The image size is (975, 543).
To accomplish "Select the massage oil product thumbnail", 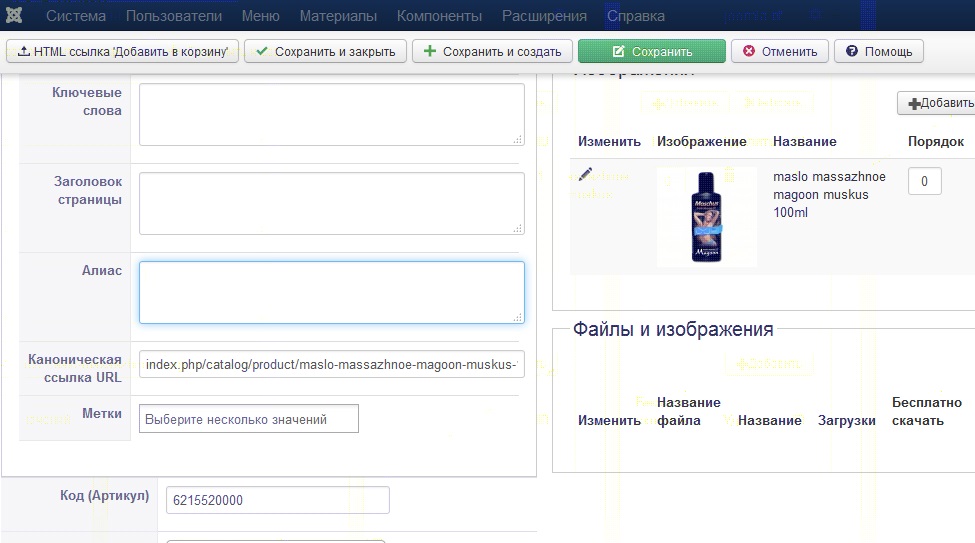I will pos(706,216).
